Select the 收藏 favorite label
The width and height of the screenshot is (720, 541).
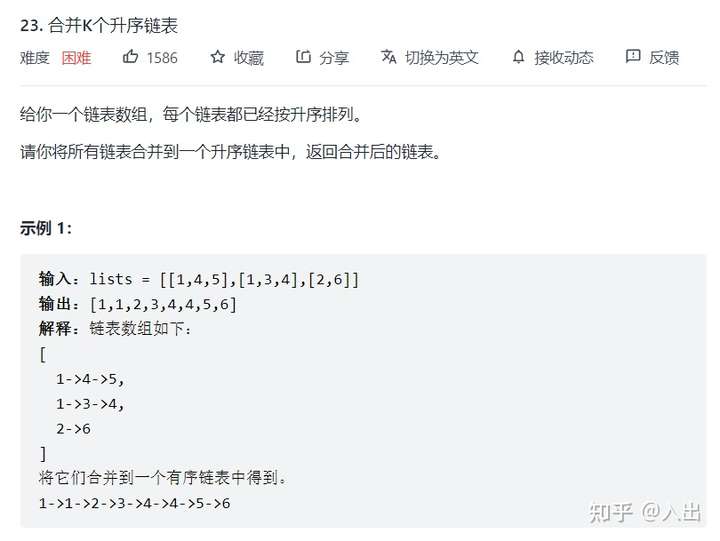(248, 58)
